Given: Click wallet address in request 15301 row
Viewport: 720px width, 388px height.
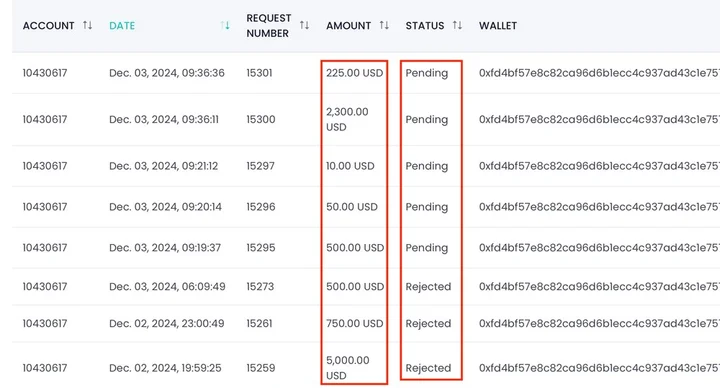Looking at the screenshot, I should click(599, 73).
